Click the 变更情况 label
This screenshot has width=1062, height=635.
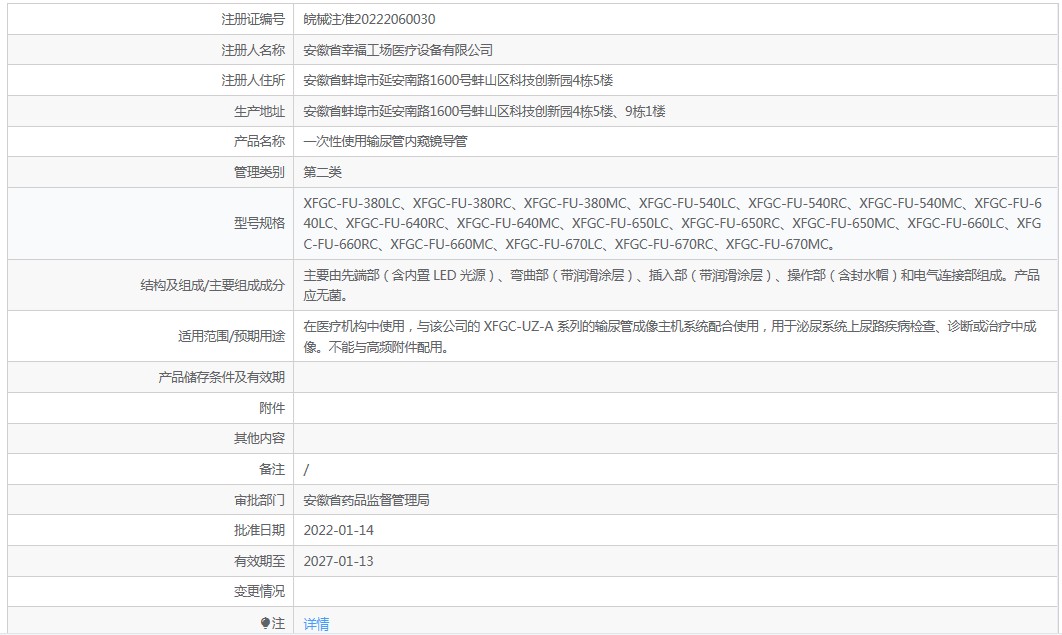tap(259, 592)
